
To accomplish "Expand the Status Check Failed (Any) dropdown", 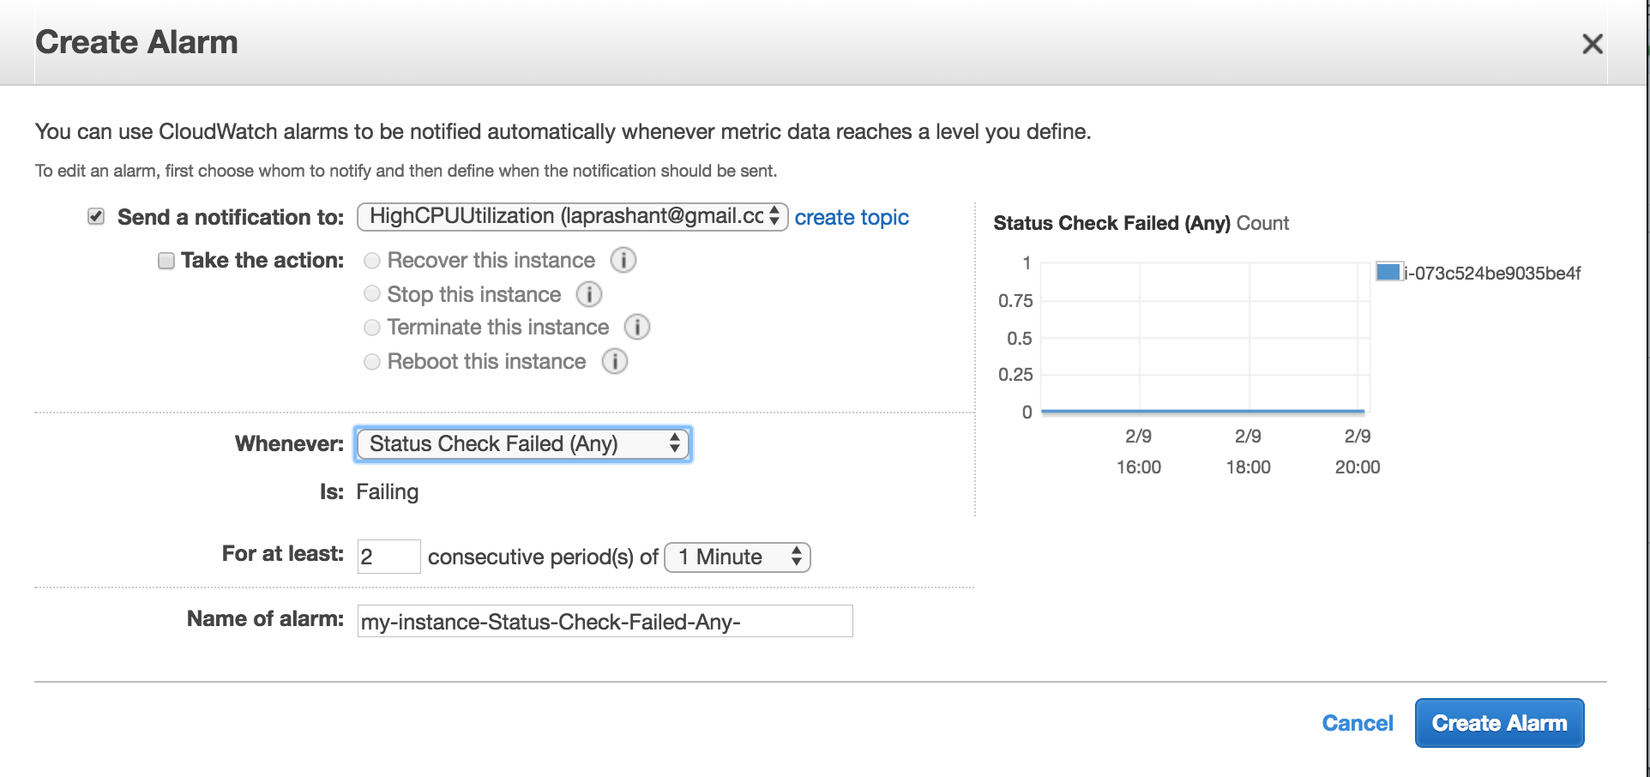I will (523, 444).
